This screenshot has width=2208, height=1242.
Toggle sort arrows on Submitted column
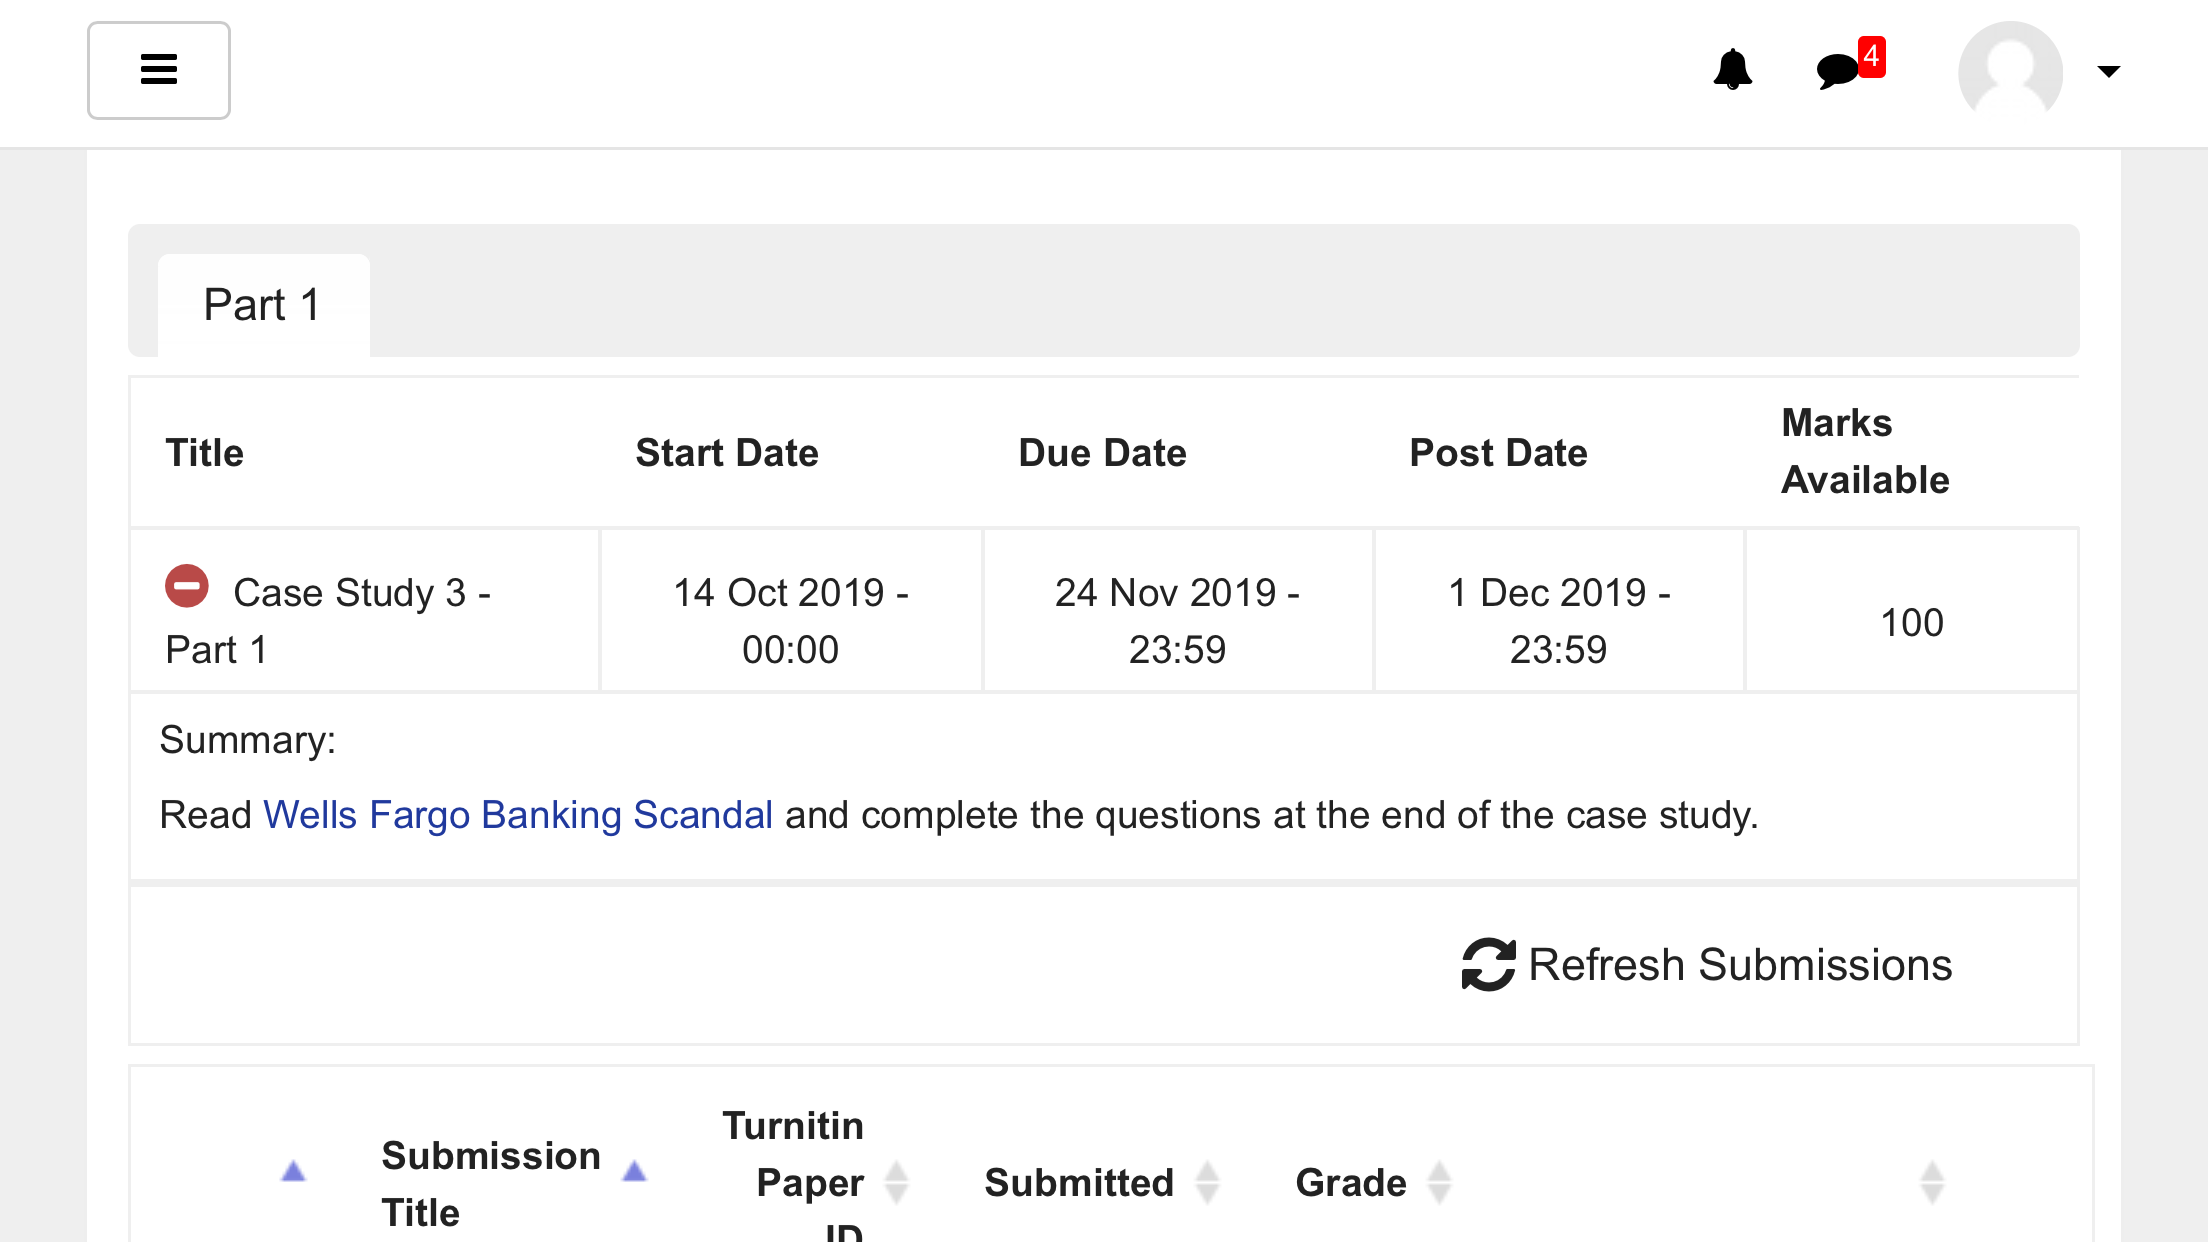click(1207, 1183)
